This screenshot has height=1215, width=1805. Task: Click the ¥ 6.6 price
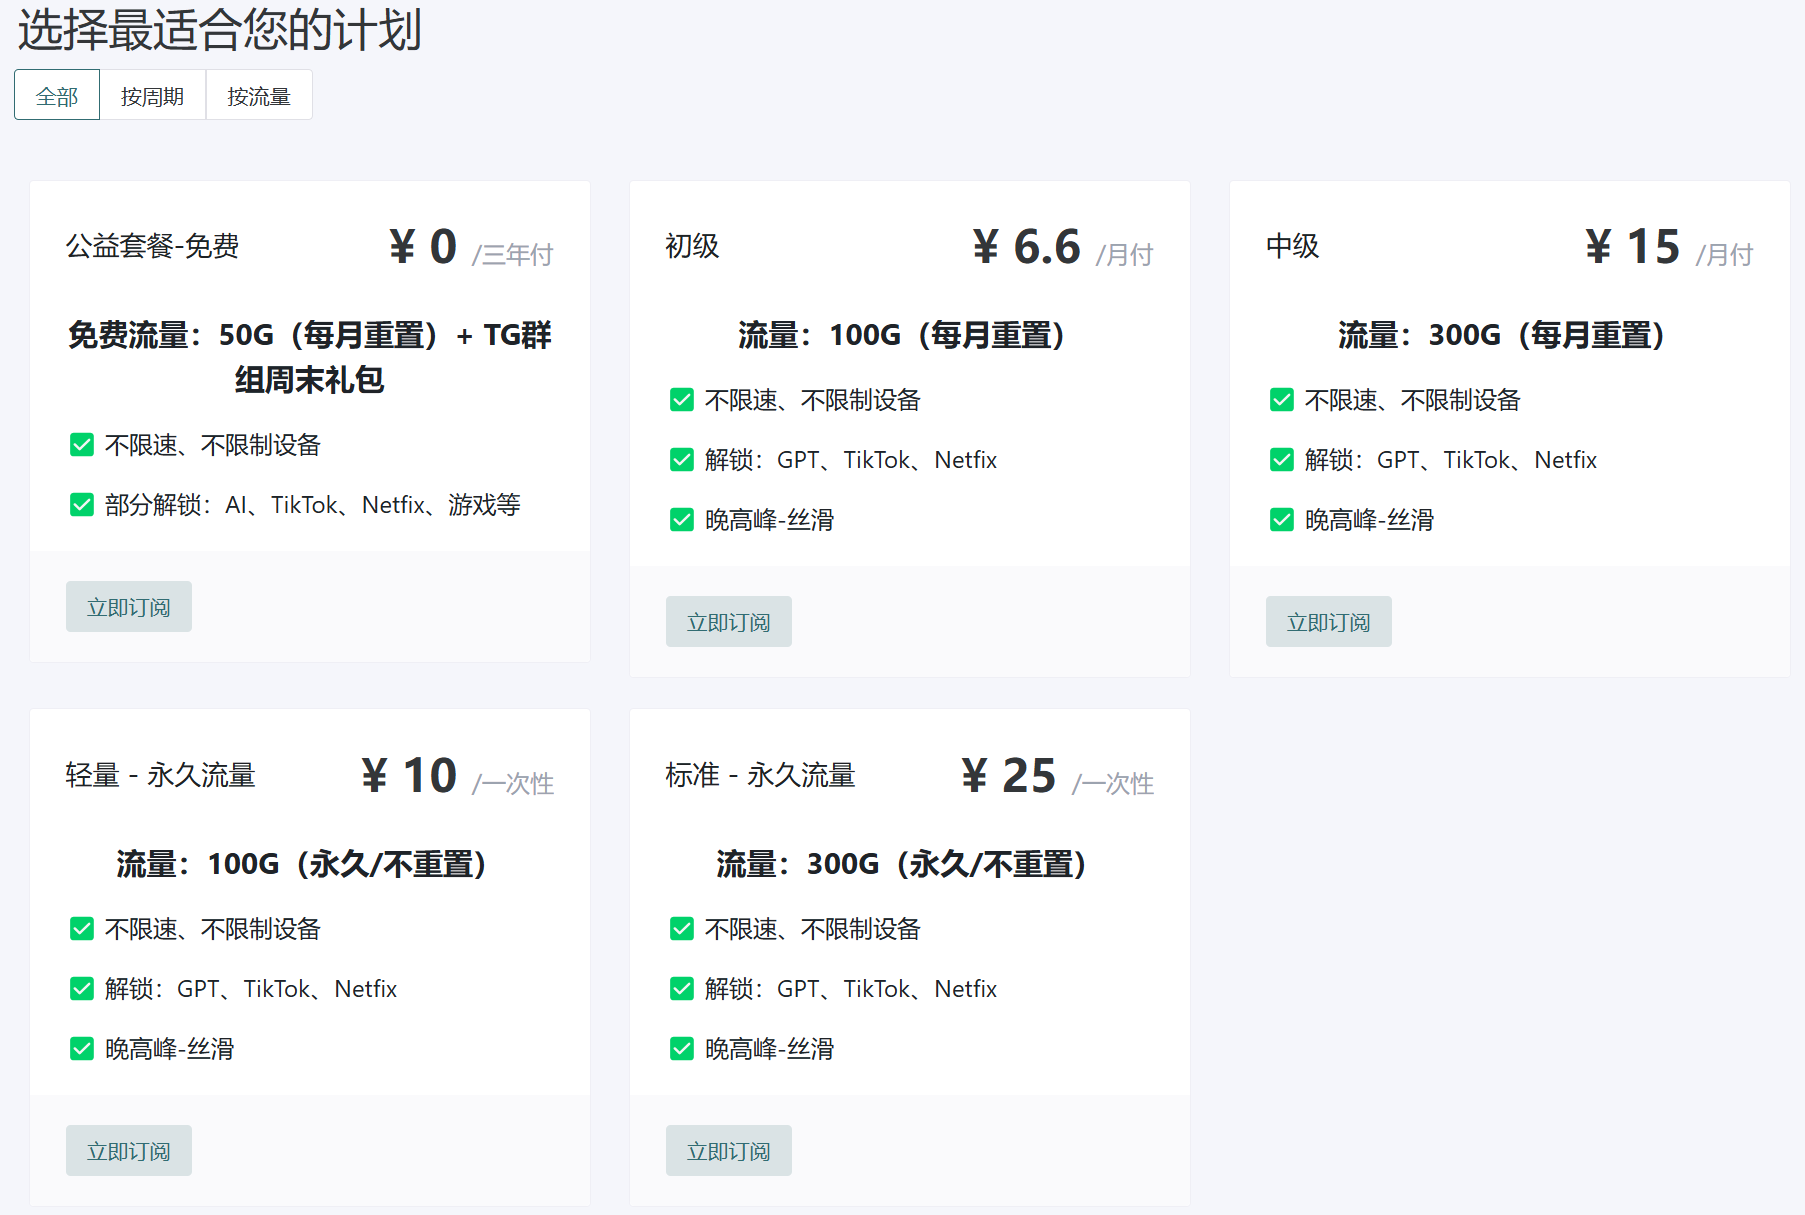[1027, 247]
